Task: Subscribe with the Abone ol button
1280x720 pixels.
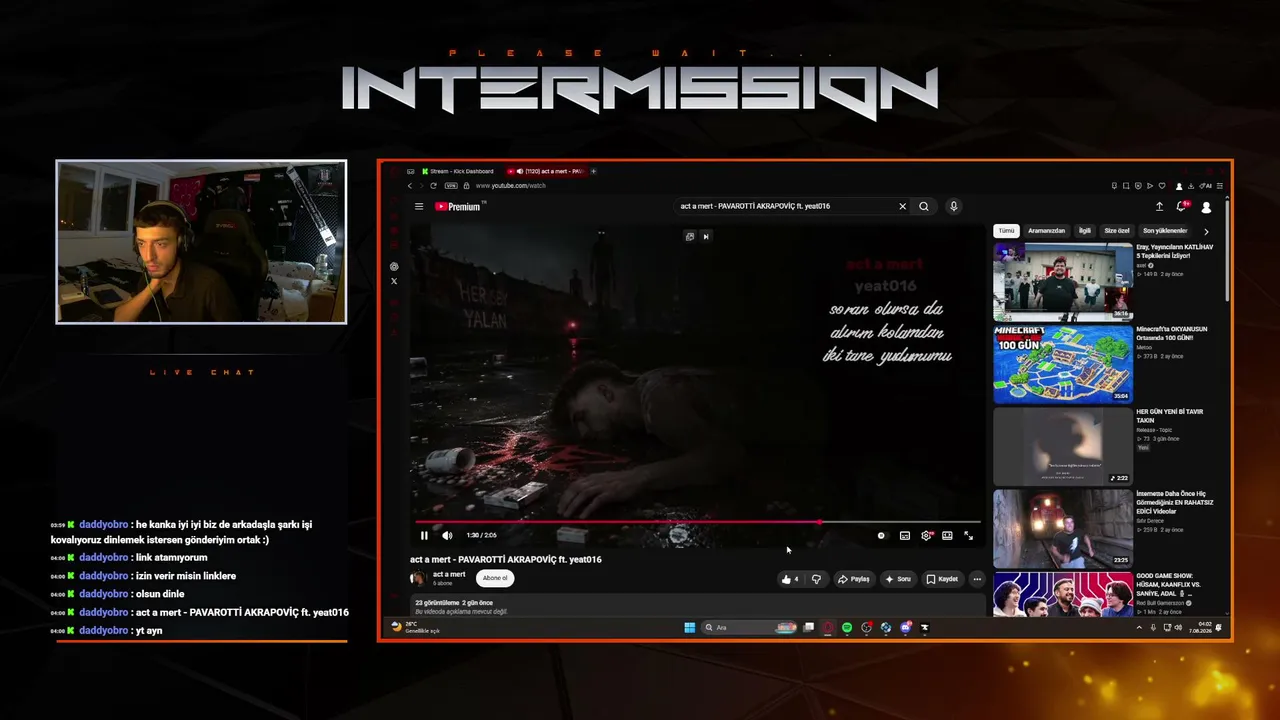Action: (x=495, y=578)
